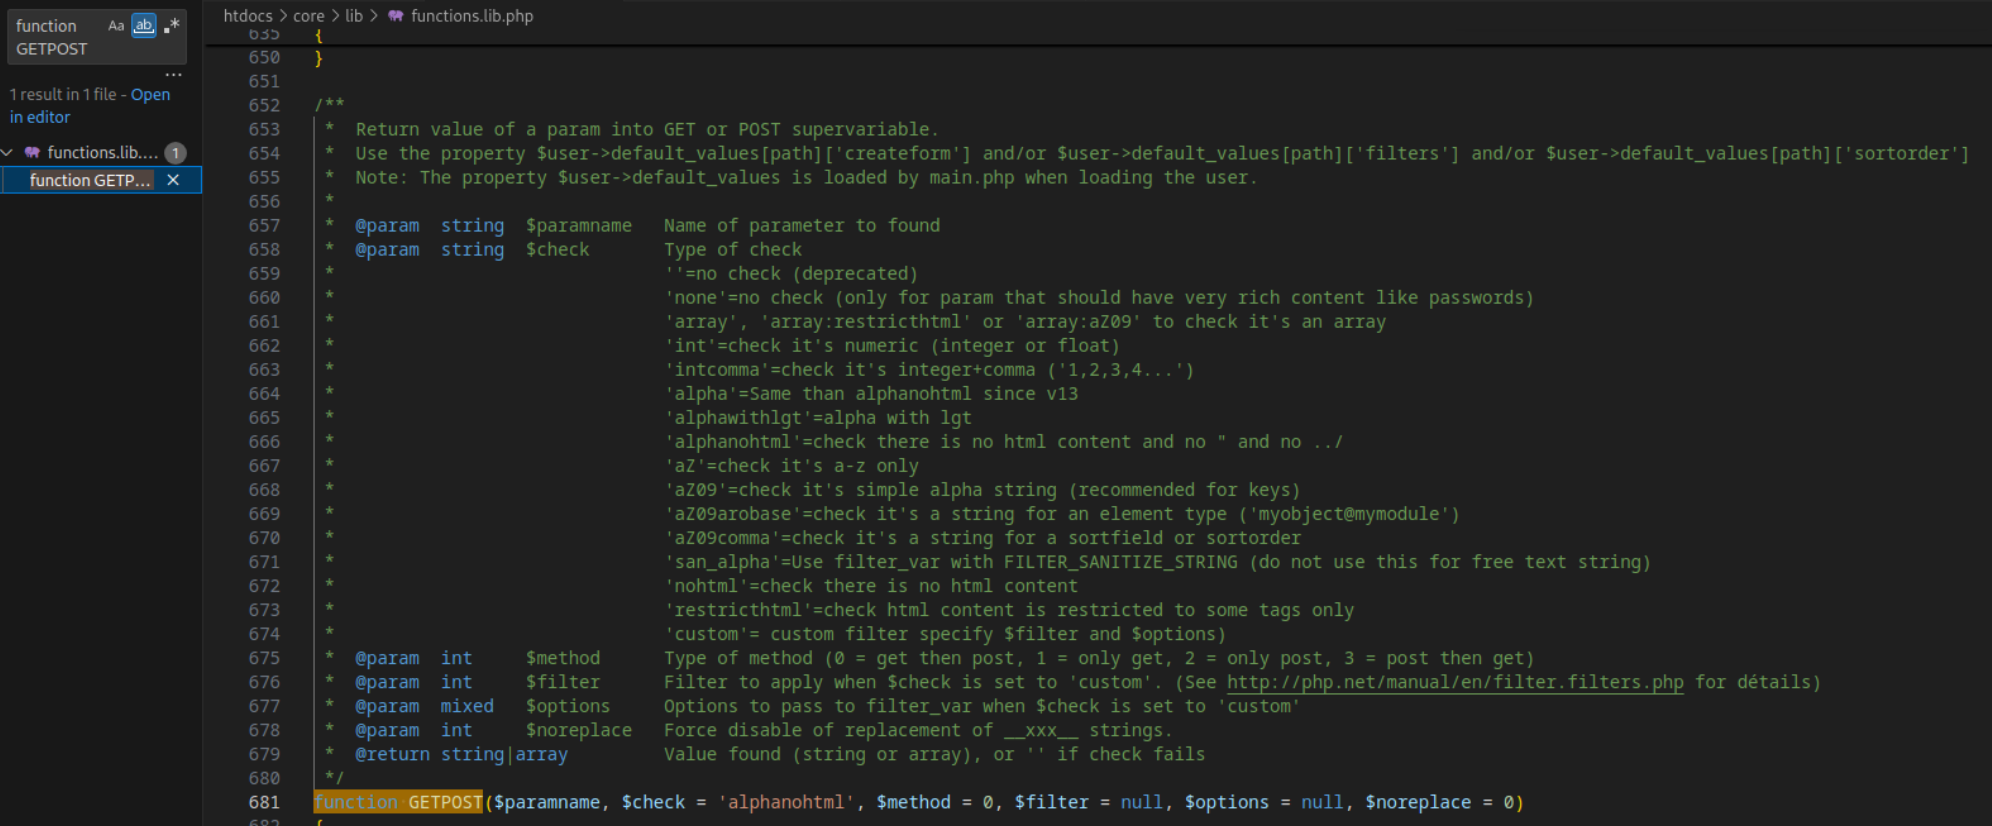Click 'FILTER_SANITIZE_STRING' text on line 671

click(x=1120, y=562)
